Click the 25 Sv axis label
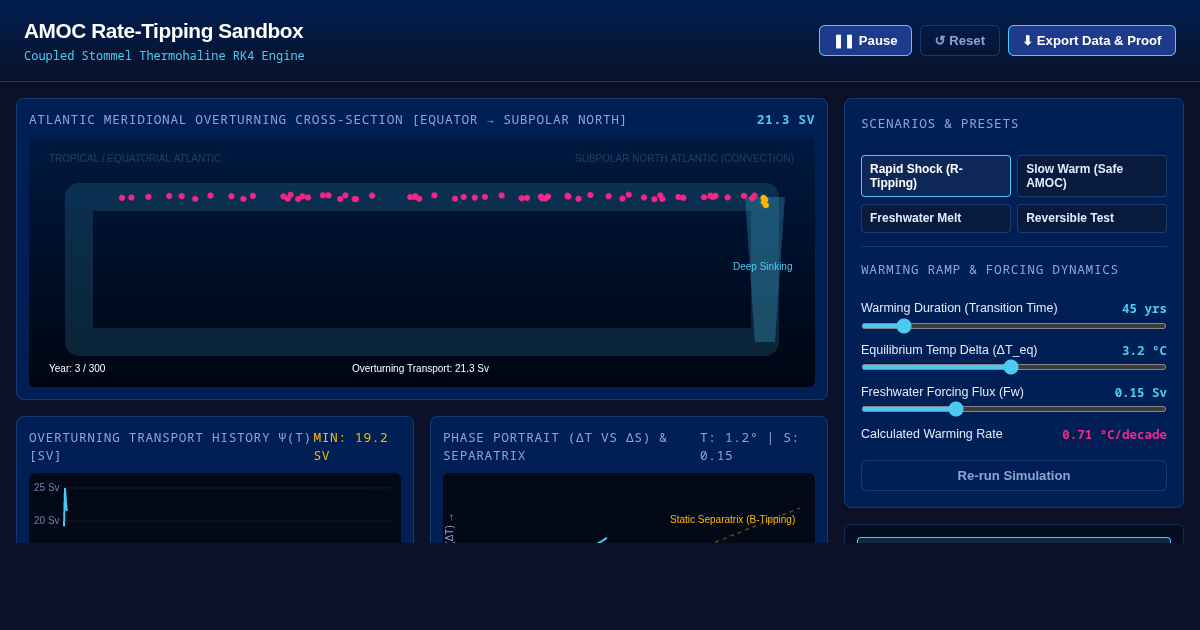This screenshot has width=1200, height=630. (47, 488)
